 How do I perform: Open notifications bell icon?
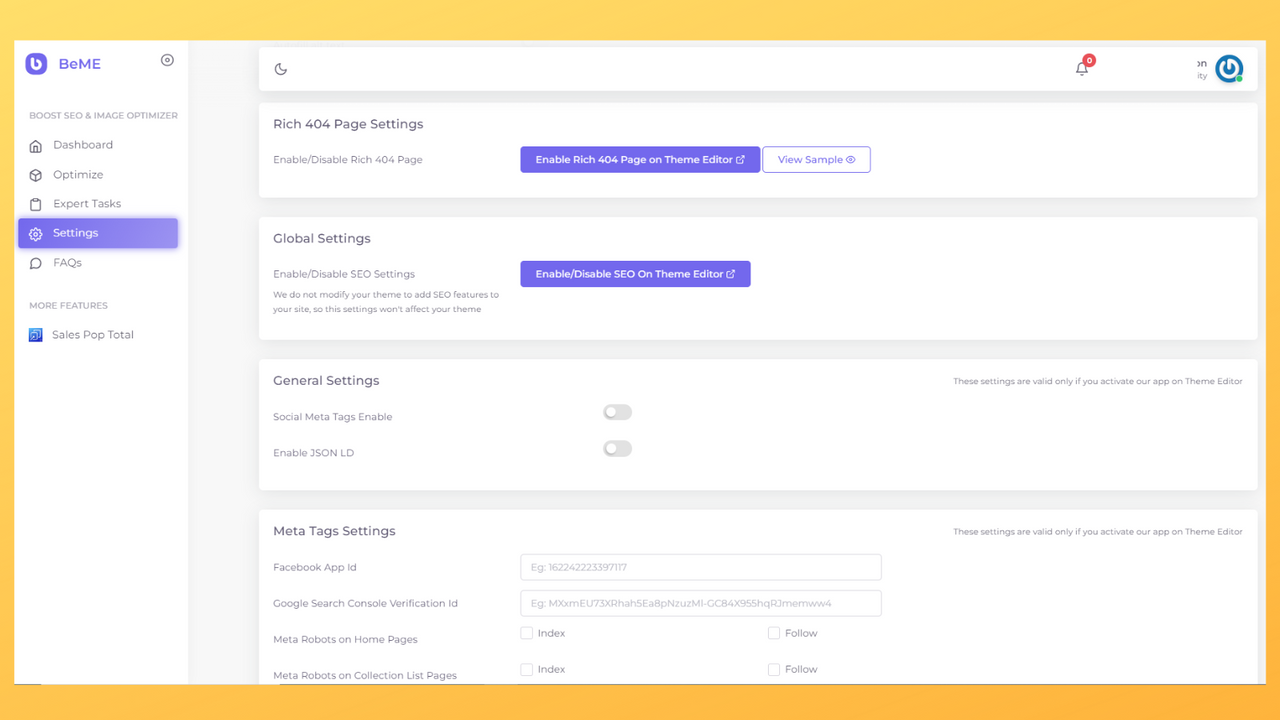(x=1082, y=69)
